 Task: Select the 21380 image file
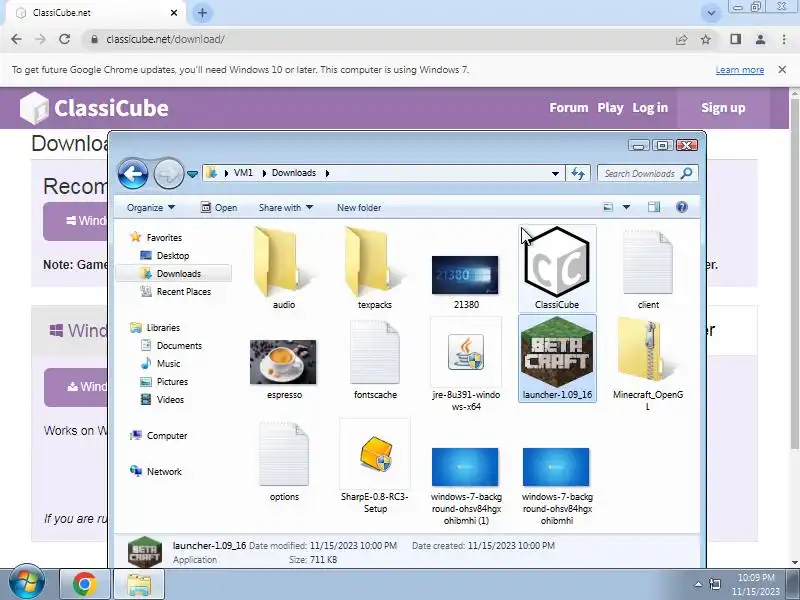[466, 276]
